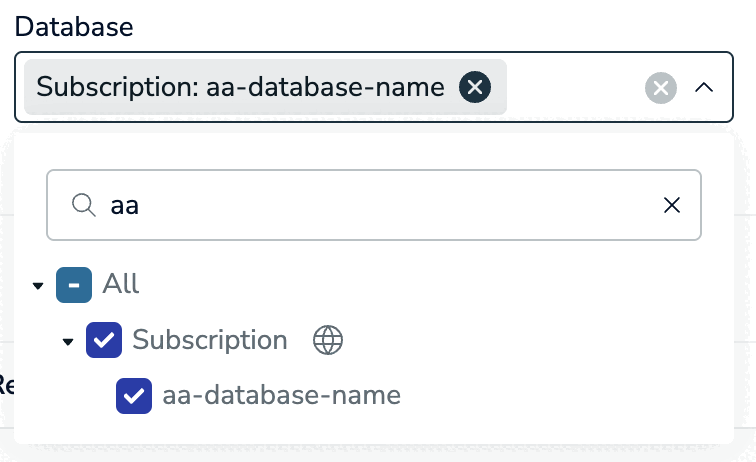Click the magnifier search icon
The height and width of the screenshot is (462, 756).
[x=83, y=205]
